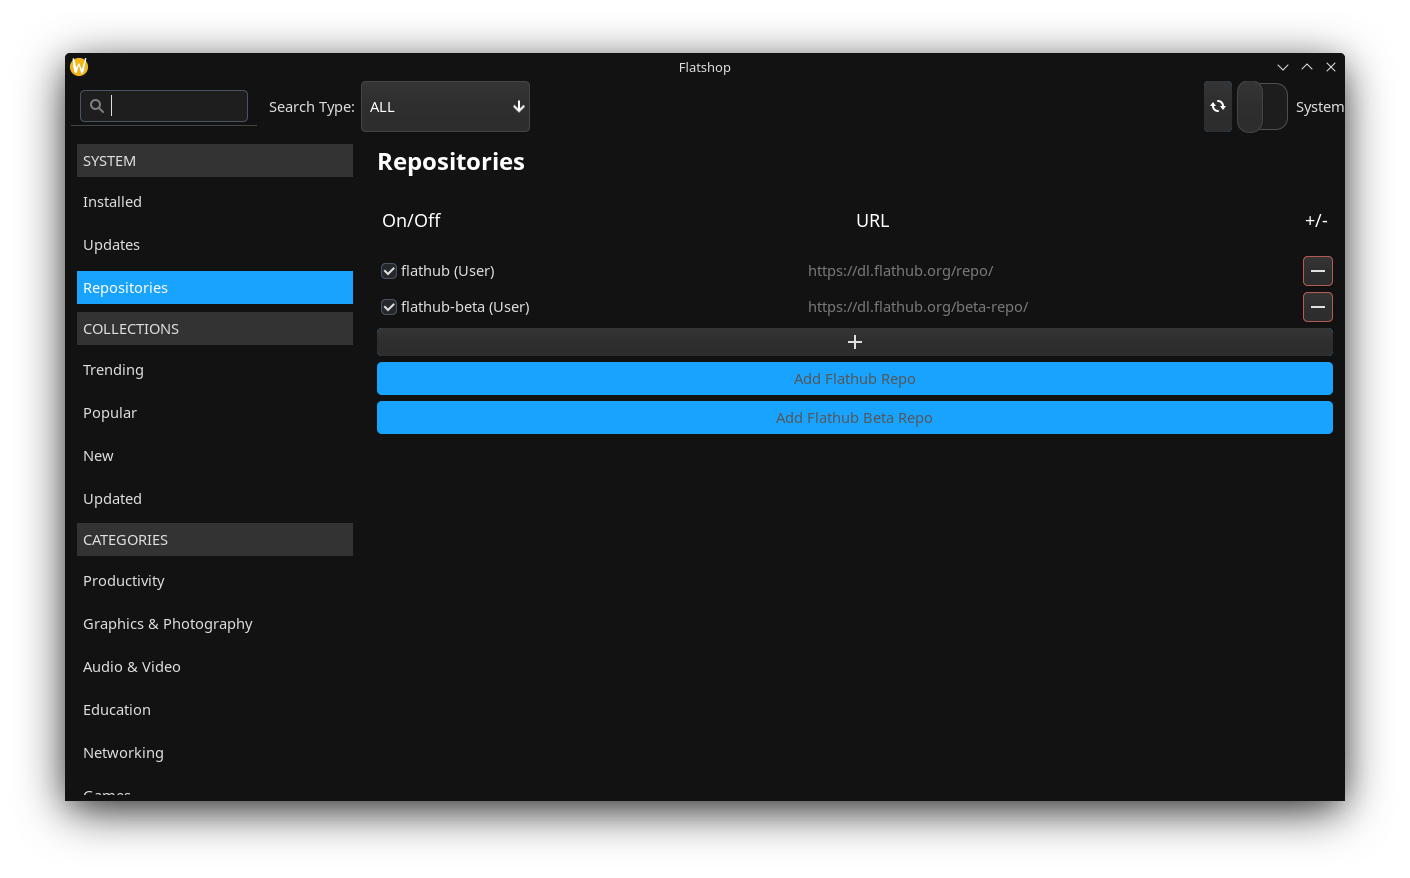Remove the flathub-beta (User) repository
Screen dimensions: 1410x878
pos(1317,307)
